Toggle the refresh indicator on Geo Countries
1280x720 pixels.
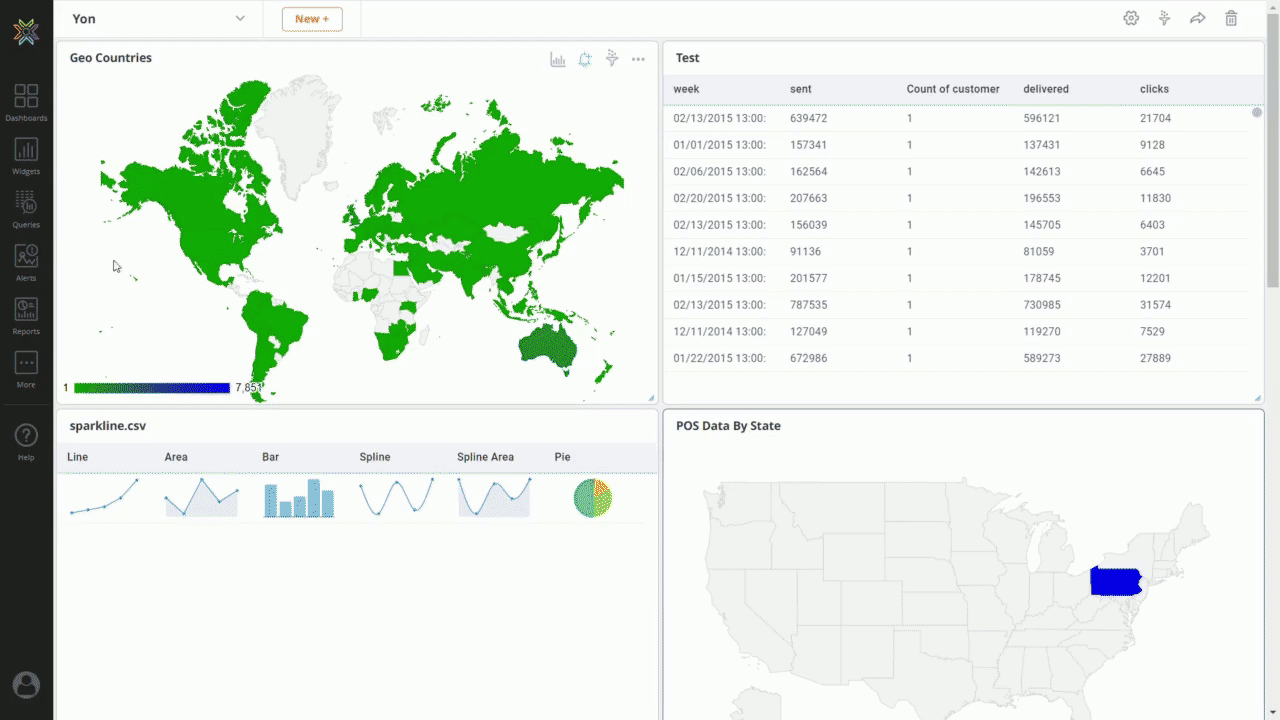[x=584, y=59]
